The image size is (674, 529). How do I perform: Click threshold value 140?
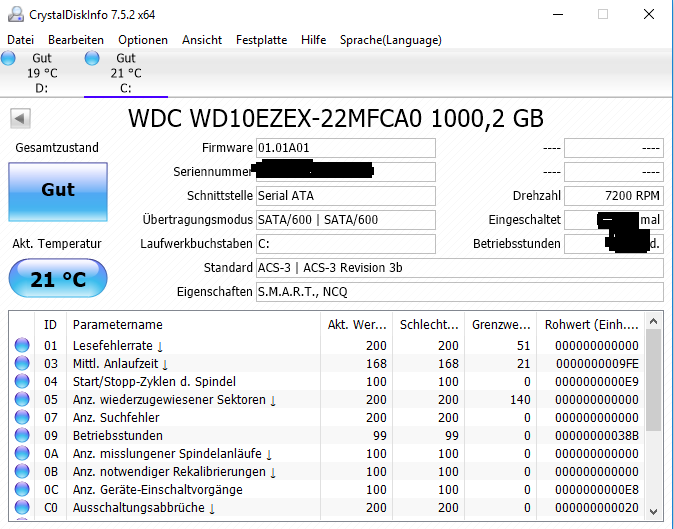(520, 400)
